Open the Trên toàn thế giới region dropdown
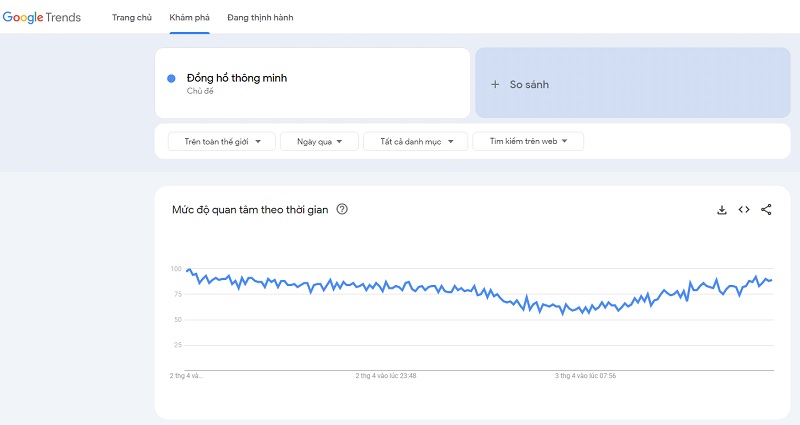This screenshot has width=800, height=425. [x=222, y=141]
